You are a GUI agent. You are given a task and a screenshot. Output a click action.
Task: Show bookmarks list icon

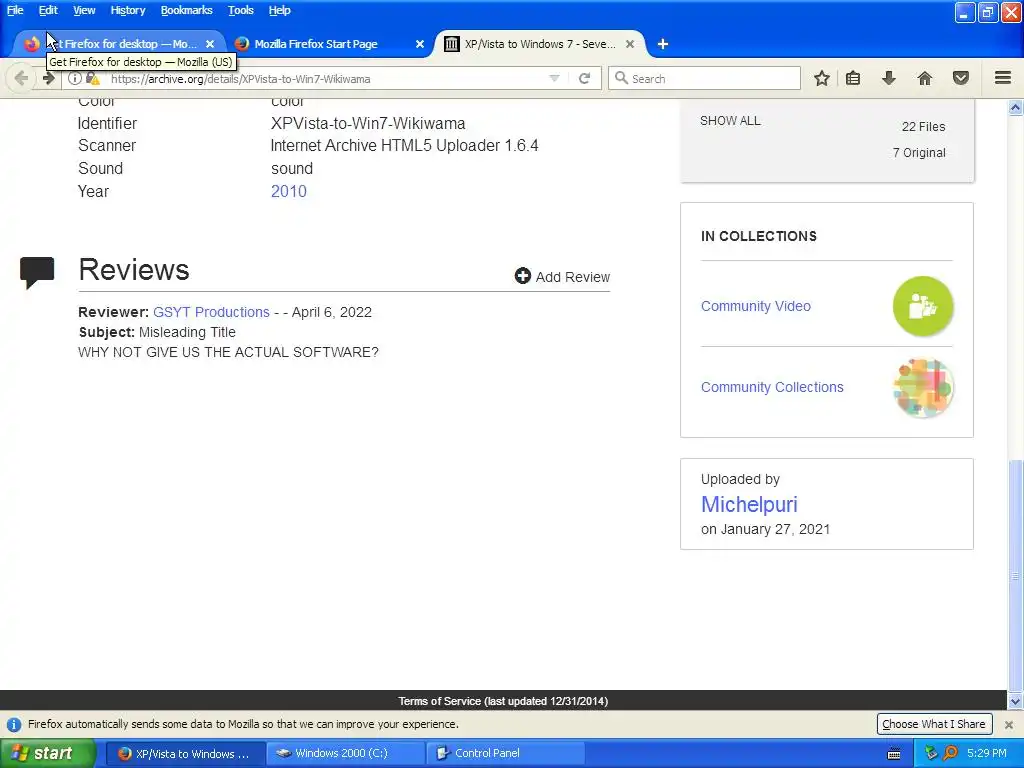point(853,78)
